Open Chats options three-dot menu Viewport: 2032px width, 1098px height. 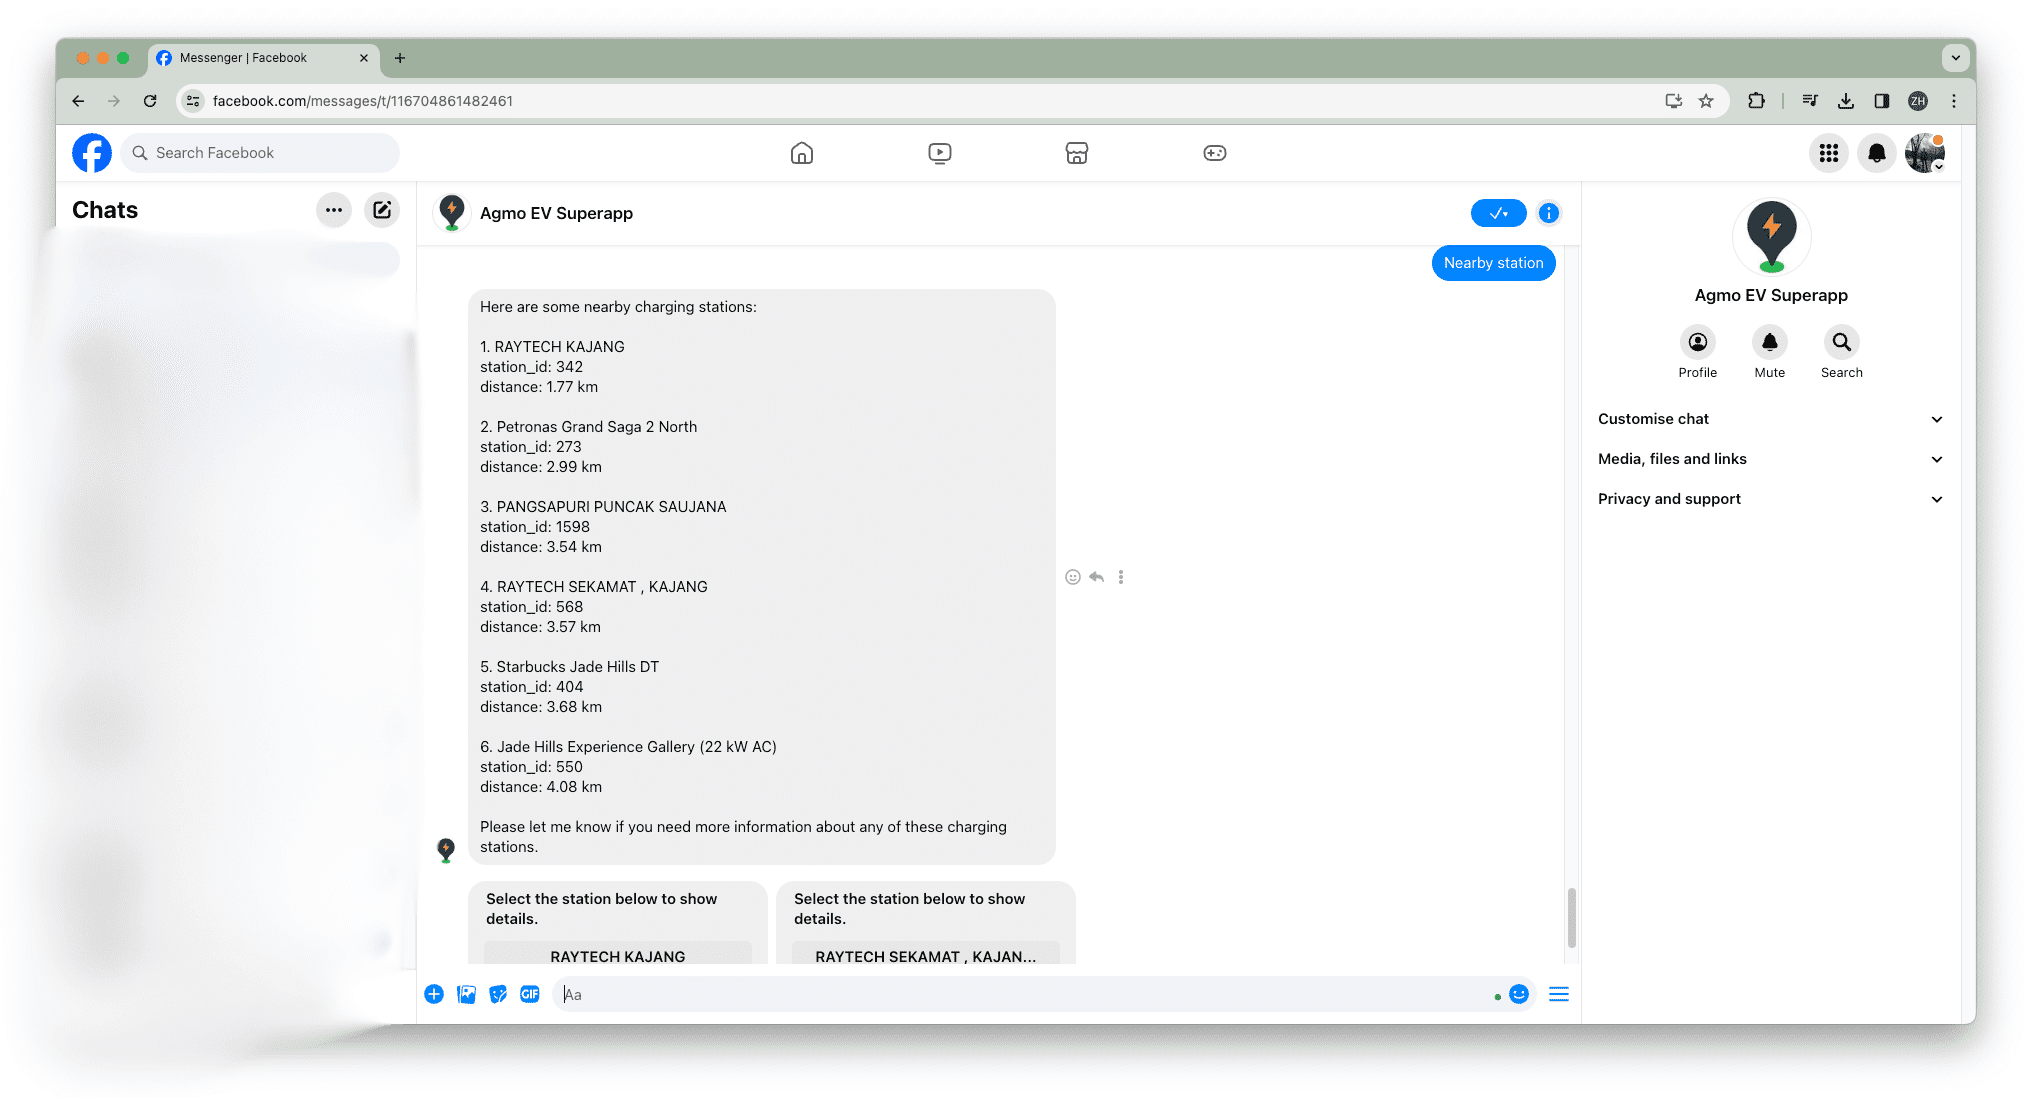[x=334, y=210]
